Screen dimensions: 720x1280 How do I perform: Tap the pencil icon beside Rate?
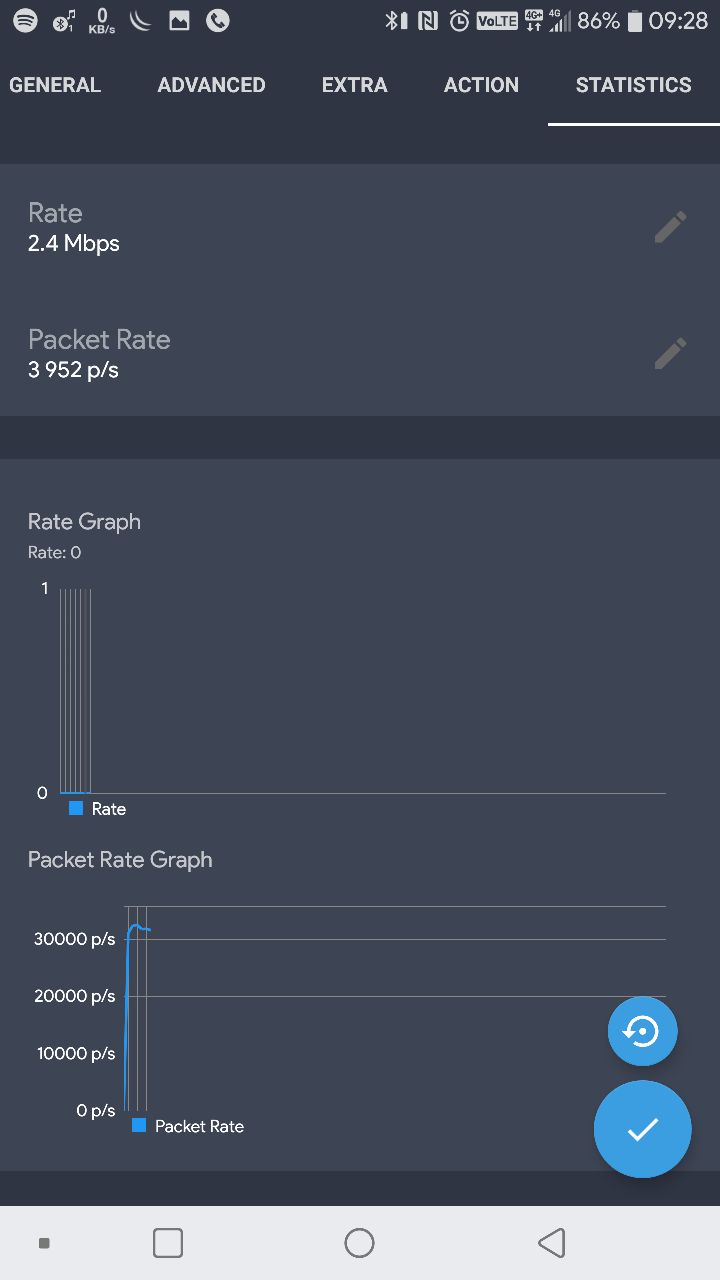670,227
